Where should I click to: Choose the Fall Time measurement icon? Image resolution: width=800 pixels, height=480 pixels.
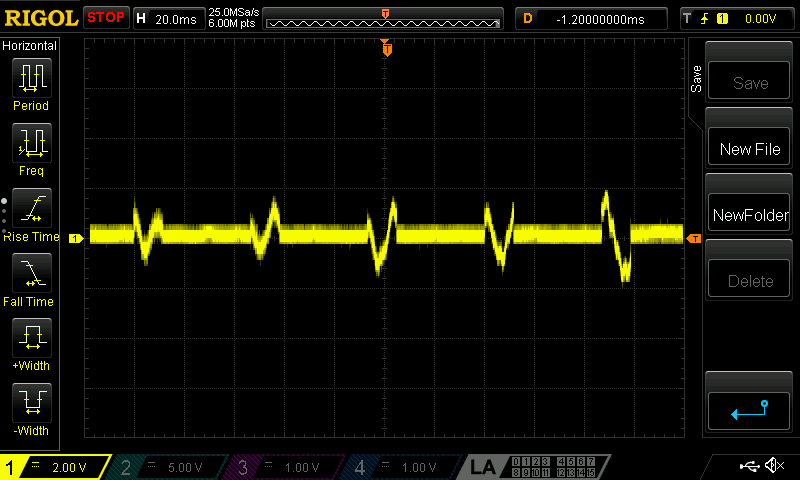pyautogui.click(x=32, y=273)
